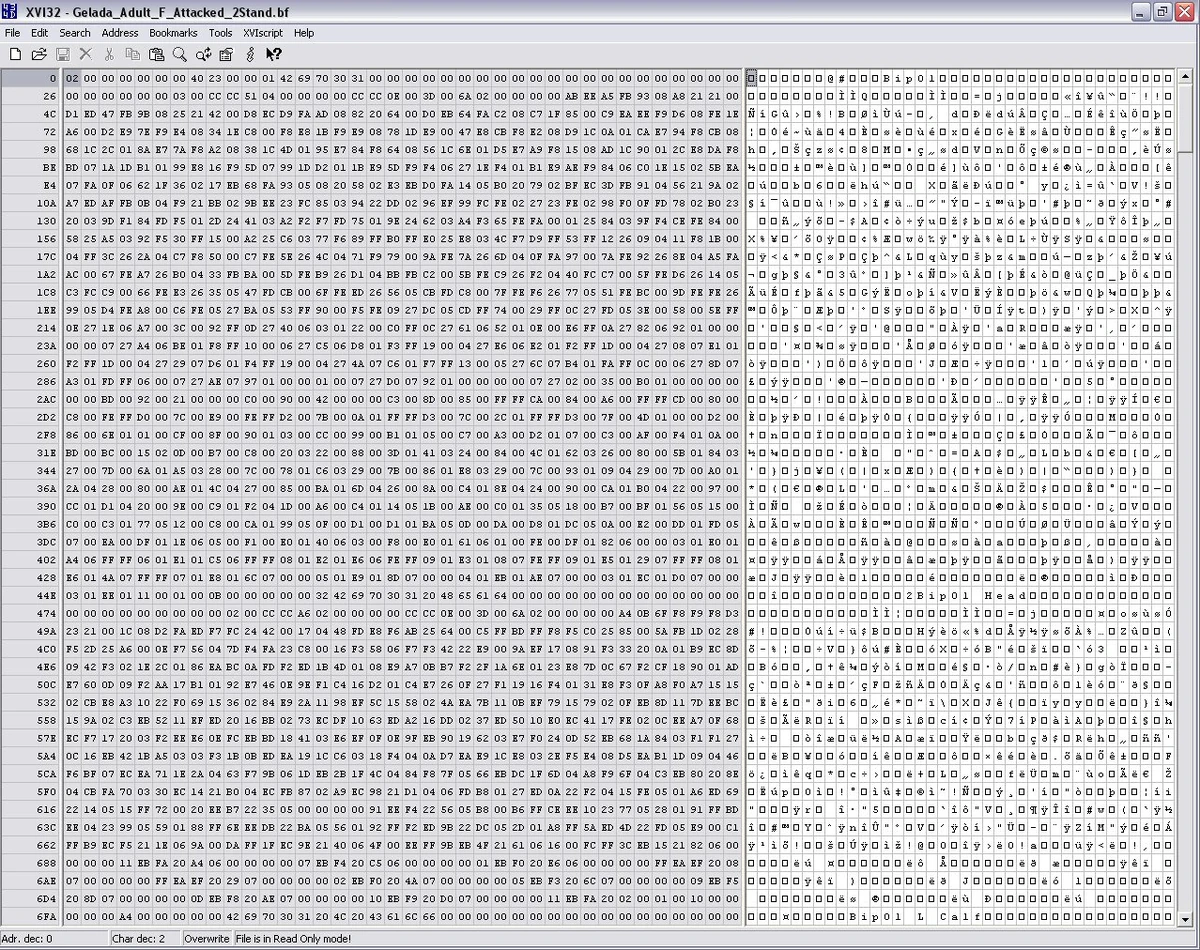
Task: Open Find with the magnifier icon
Action: pos(180,54)
